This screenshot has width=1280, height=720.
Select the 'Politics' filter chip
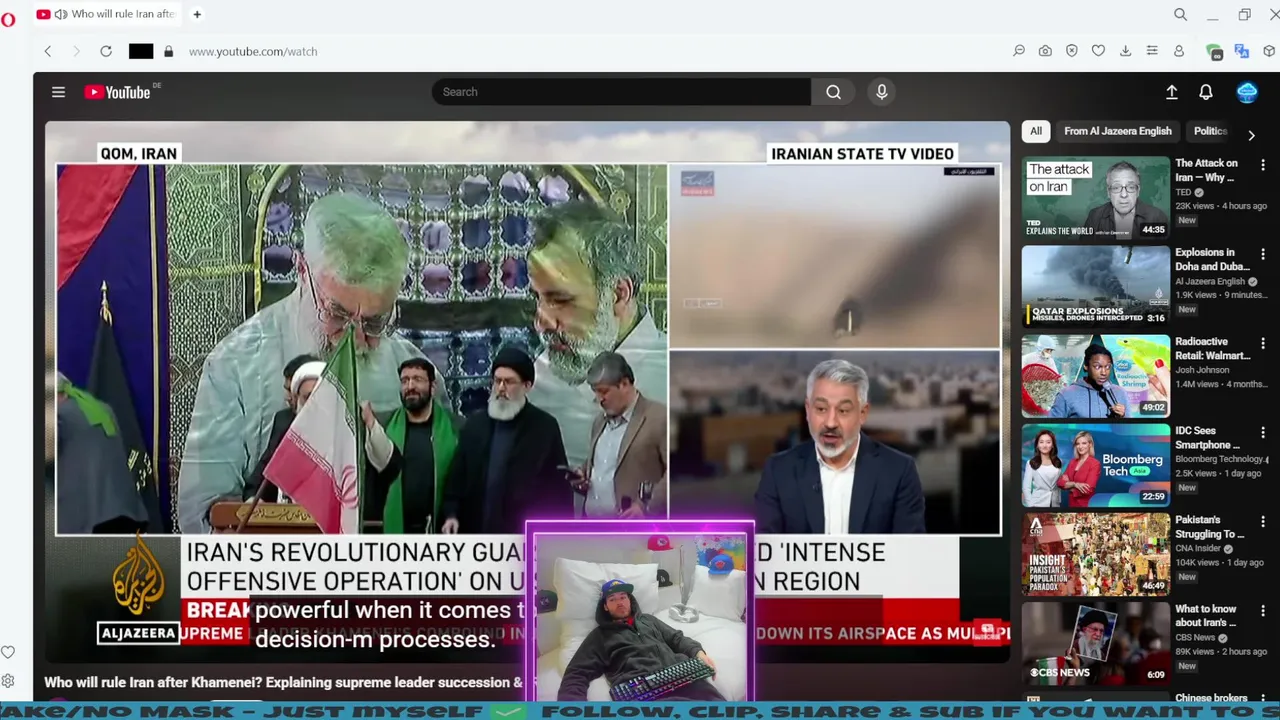click(1210, 131)
